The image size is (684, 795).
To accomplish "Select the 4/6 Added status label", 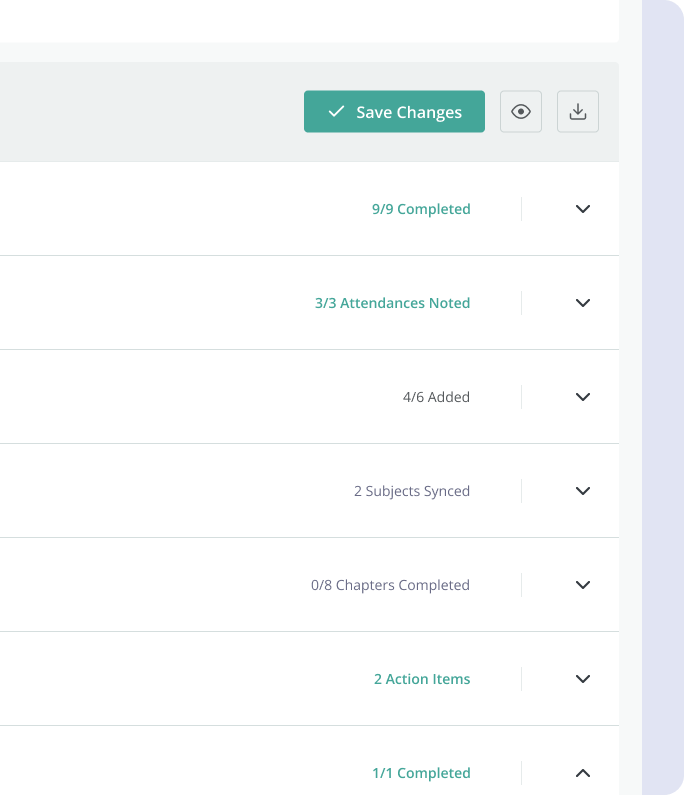I will [436, 397].
